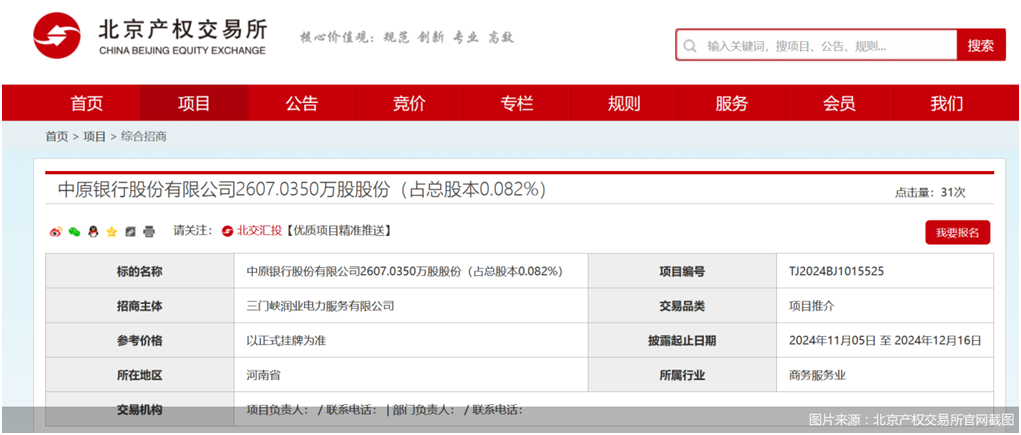Viewport: 1021px width, 435px height.
Task: Click the magnifier icon in search box
Action: (689, 46)
